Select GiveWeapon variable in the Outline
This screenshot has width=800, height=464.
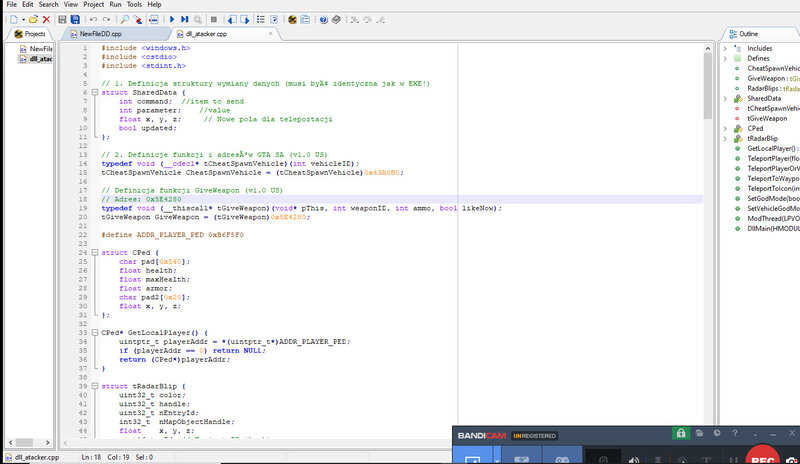coord(766,79)
